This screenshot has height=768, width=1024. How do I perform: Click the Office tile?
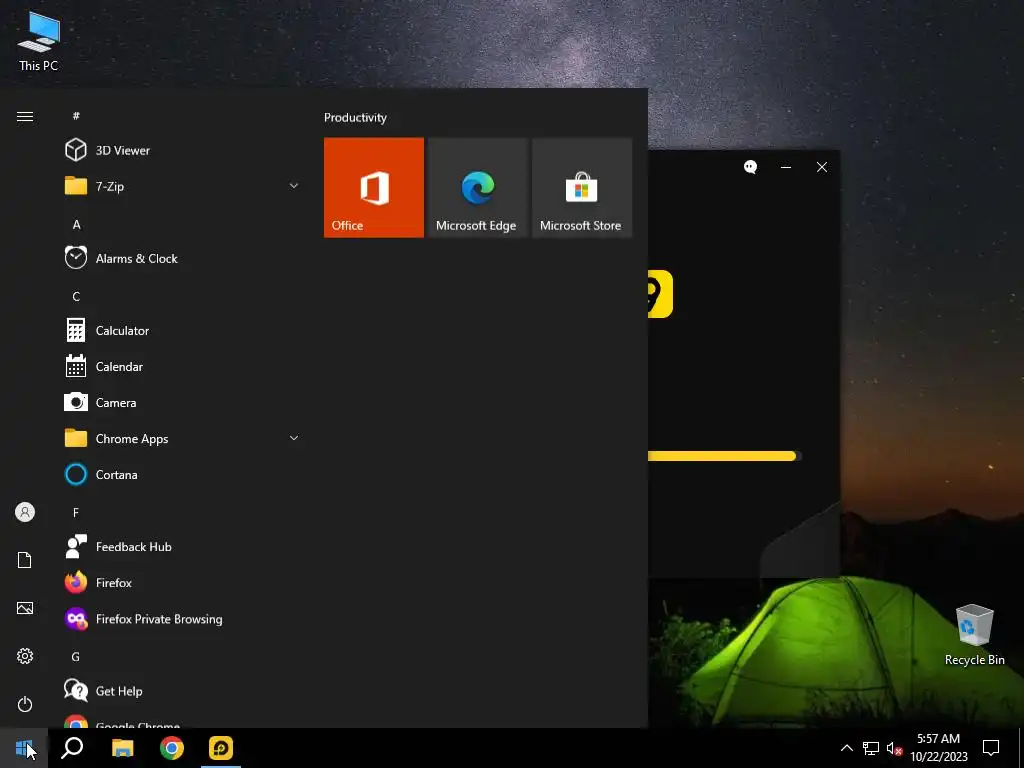(x=374, y=187)
